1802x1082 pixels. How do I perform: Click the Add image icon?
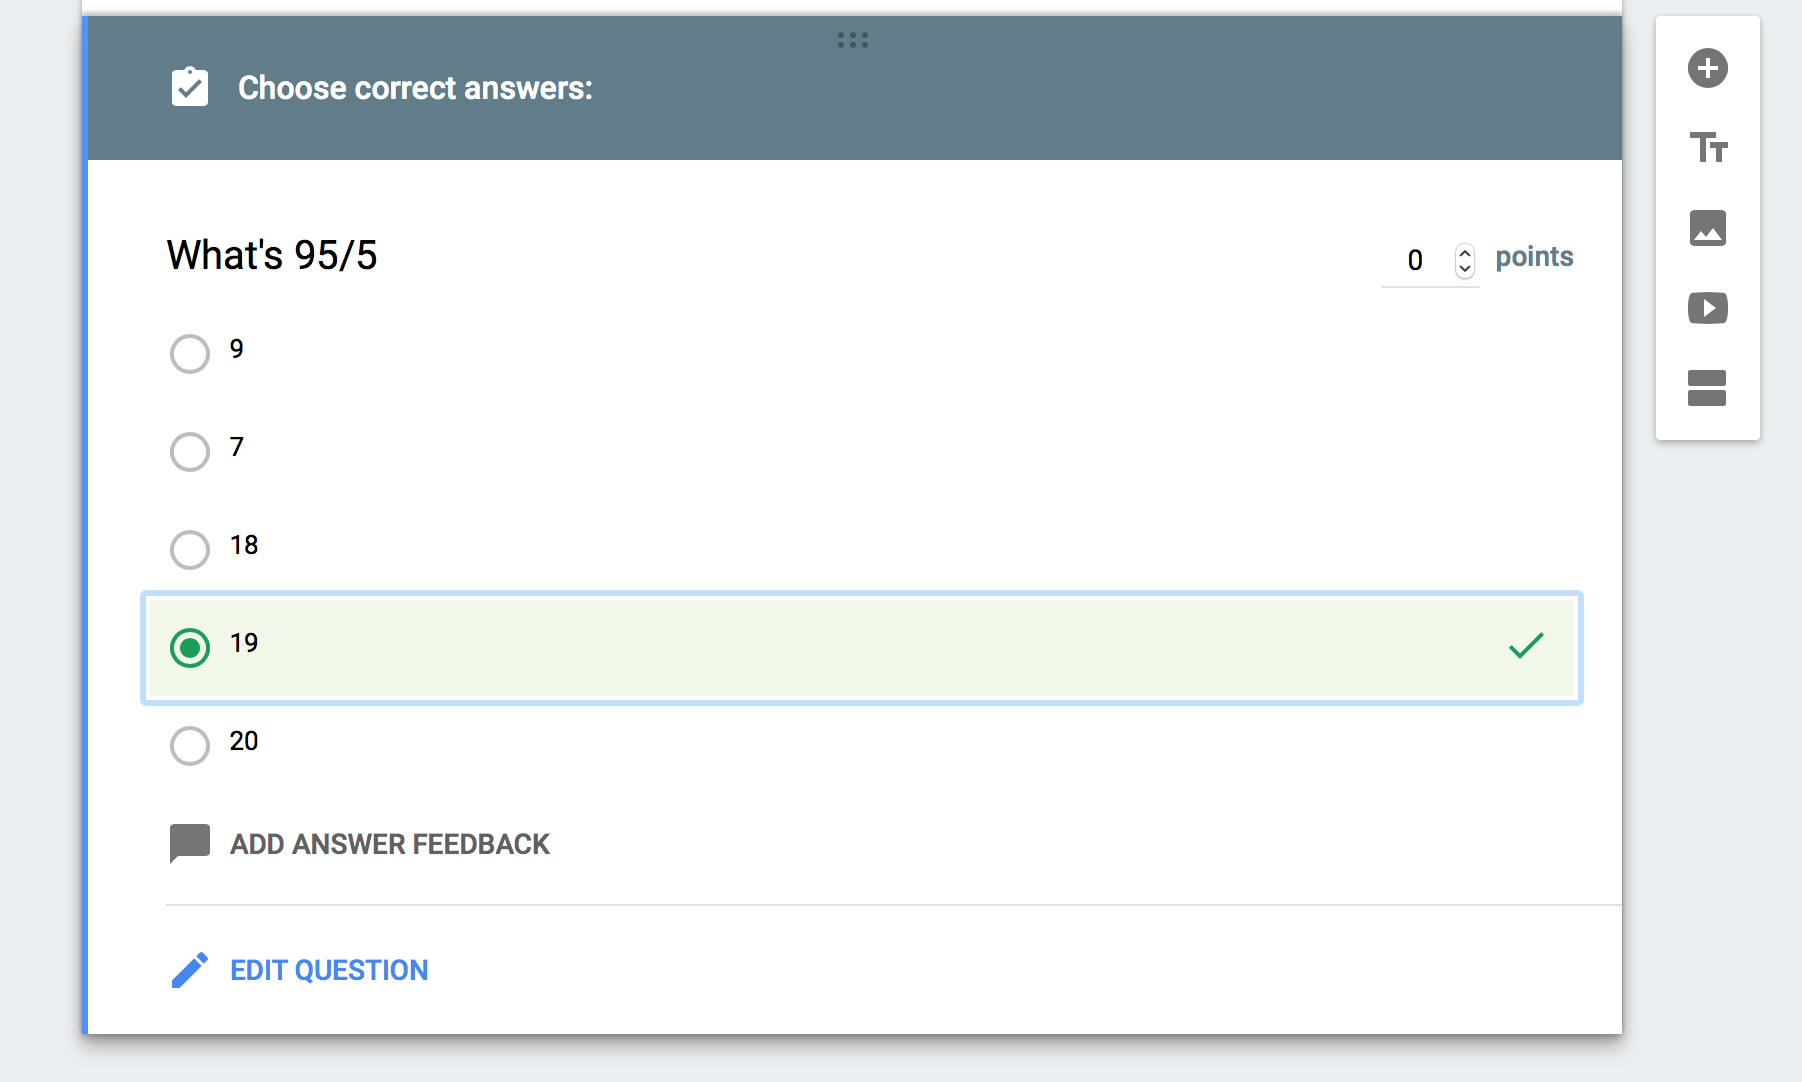click(x=1708, y=228)
